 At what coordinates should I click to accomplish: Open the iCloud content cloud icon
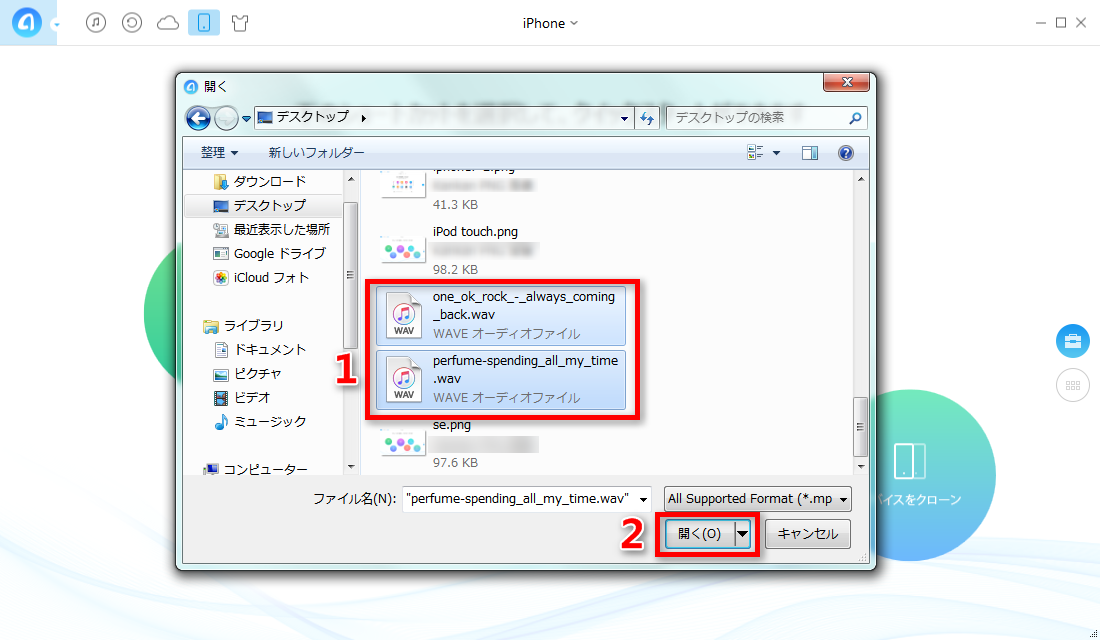pyautogui.click(x=168, y=23)
